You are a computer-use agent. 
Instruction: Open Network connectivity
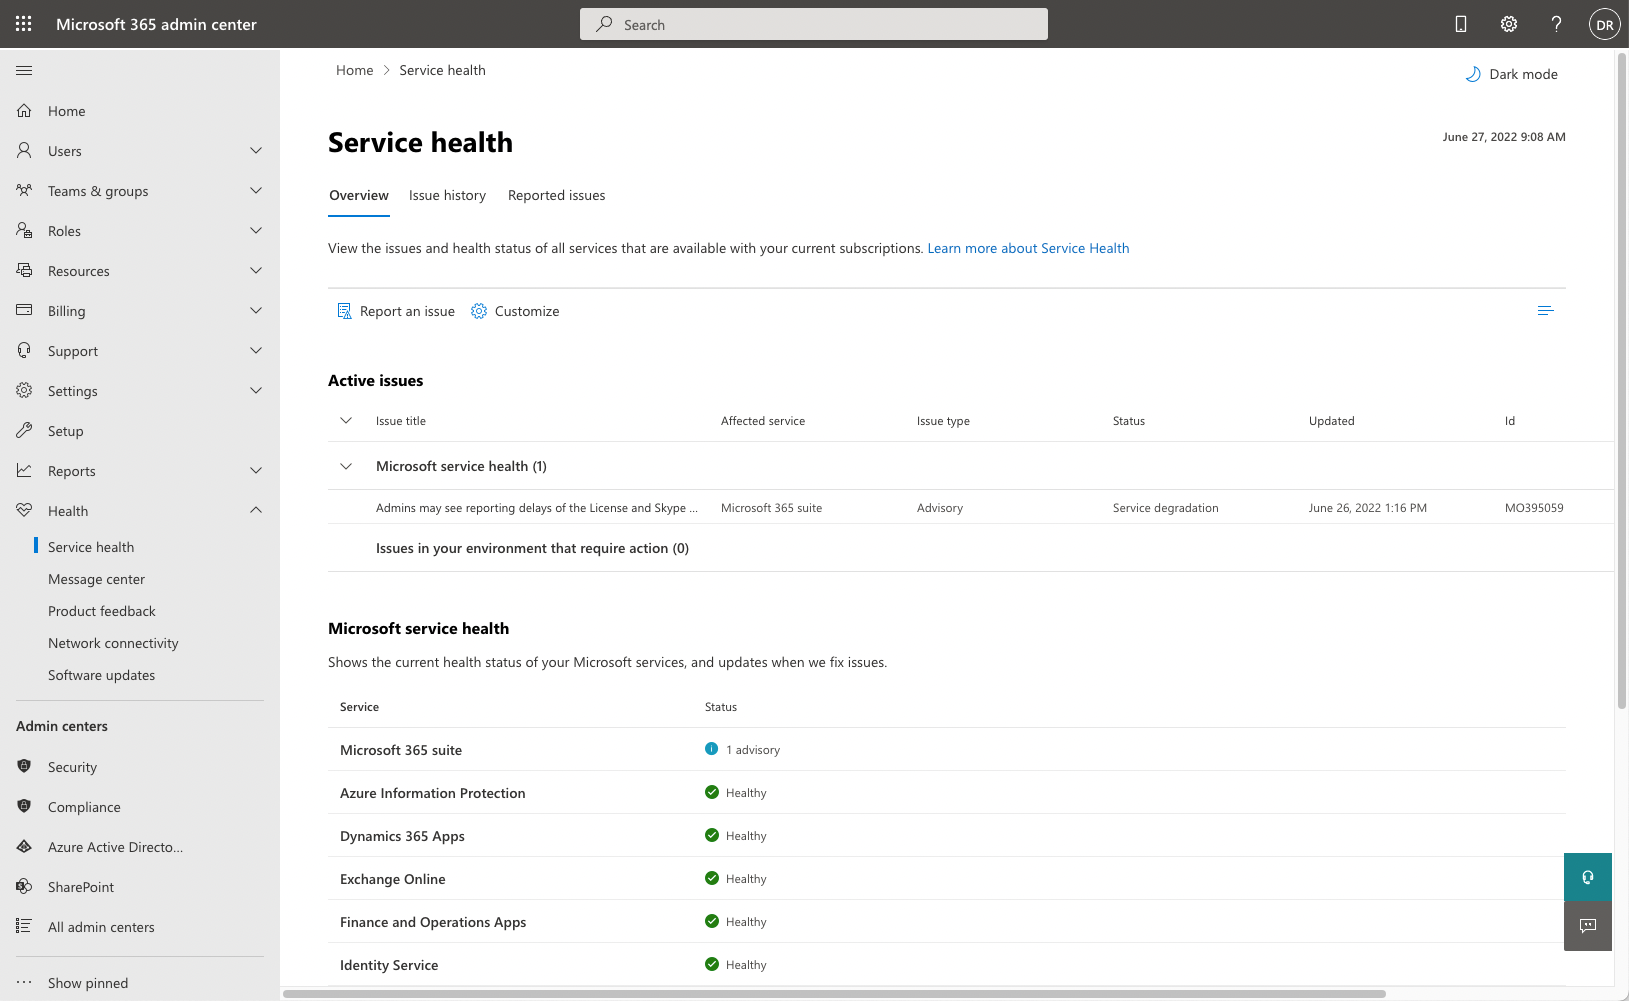(x=113, y=643)
